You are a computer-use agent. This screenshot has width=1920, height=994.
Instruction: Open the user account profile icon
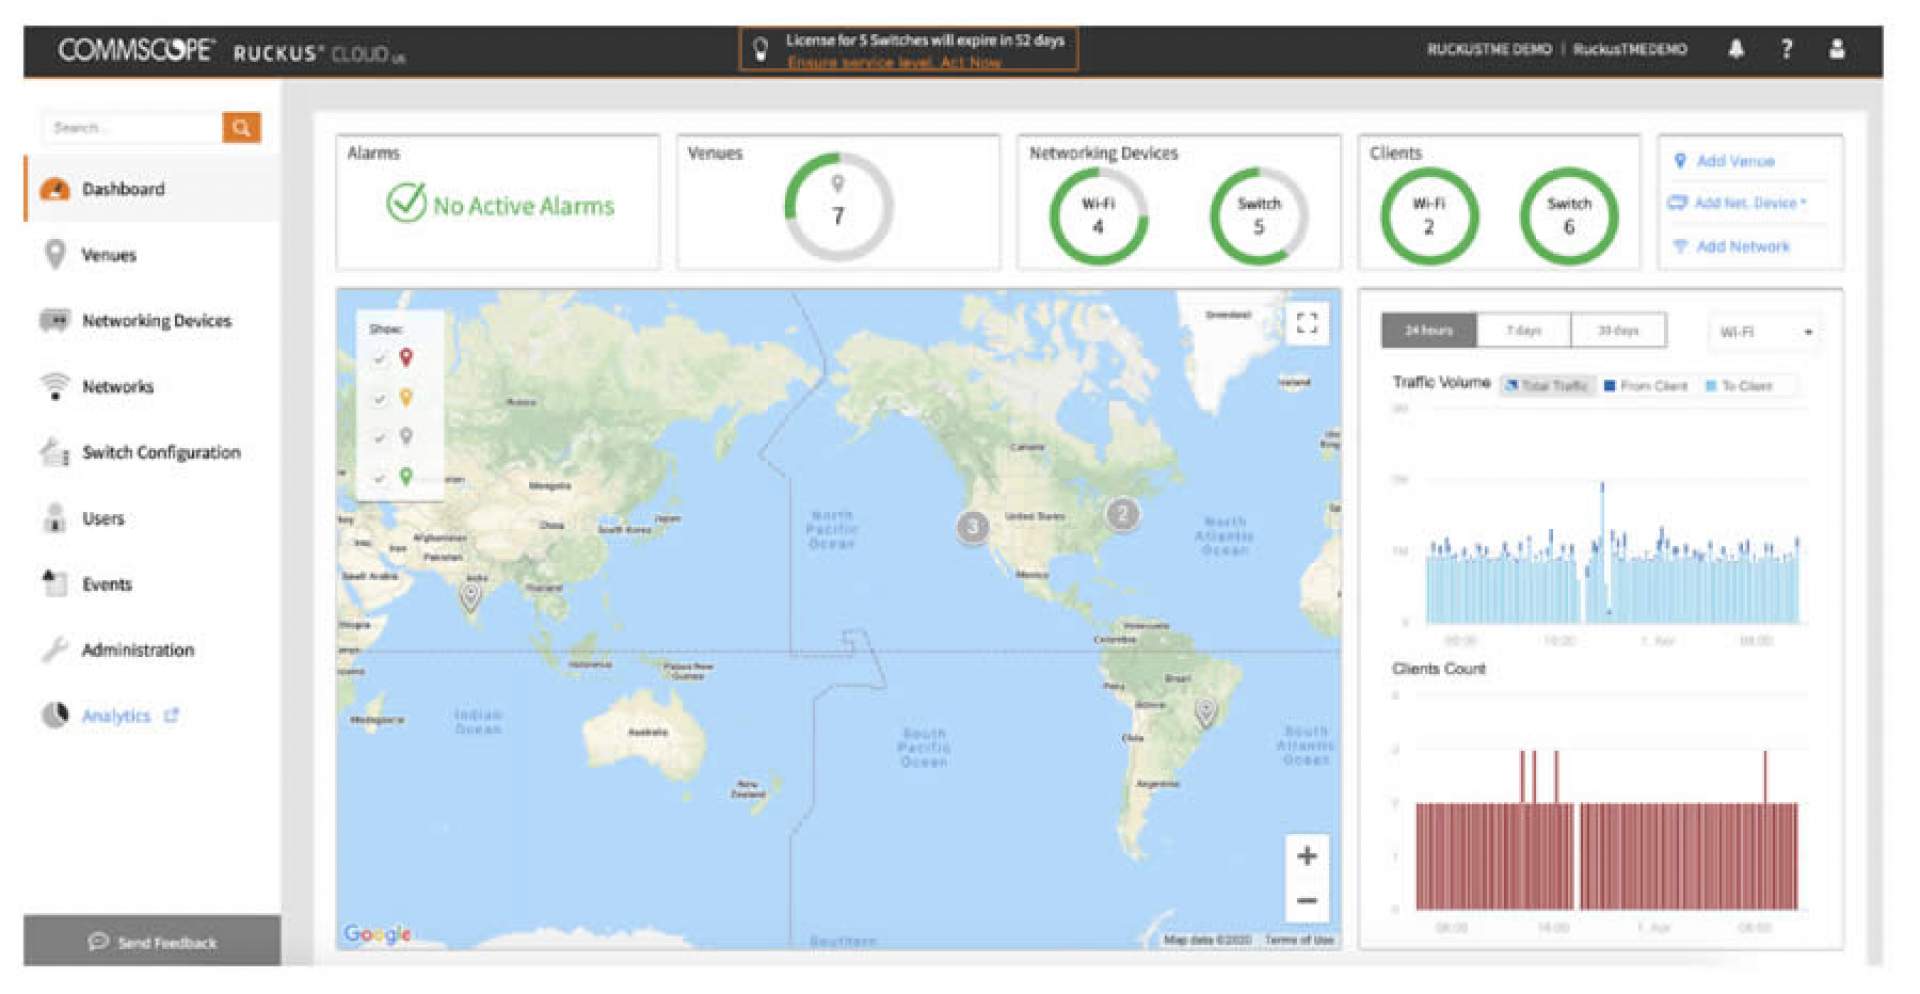point(1836,49)
